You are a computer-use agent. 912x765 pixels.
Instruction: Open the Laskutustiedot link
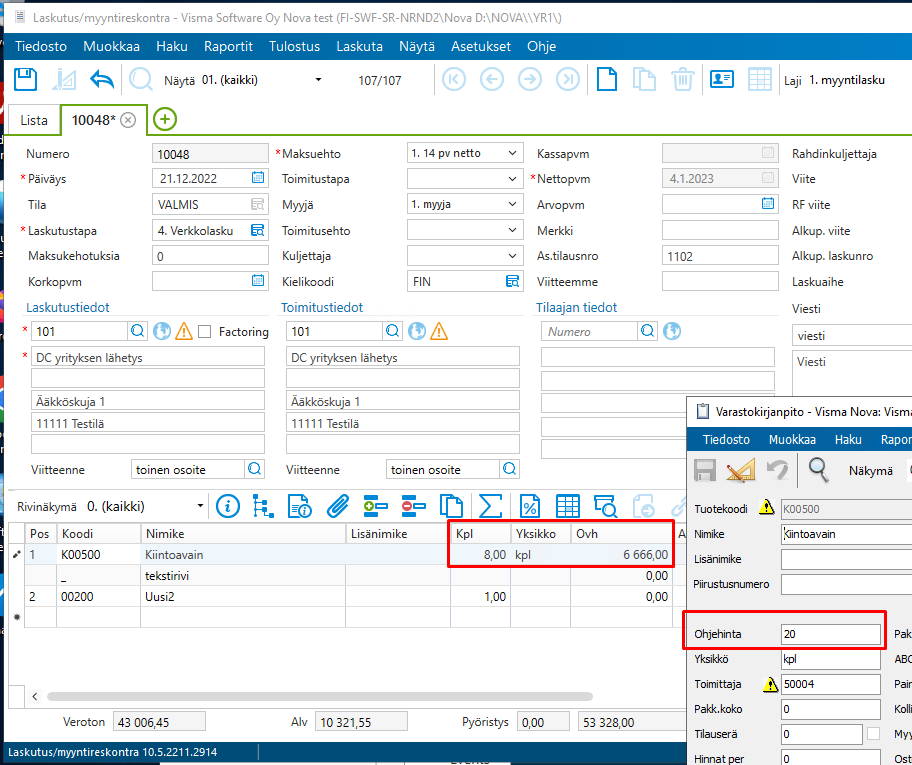(68, 308)
